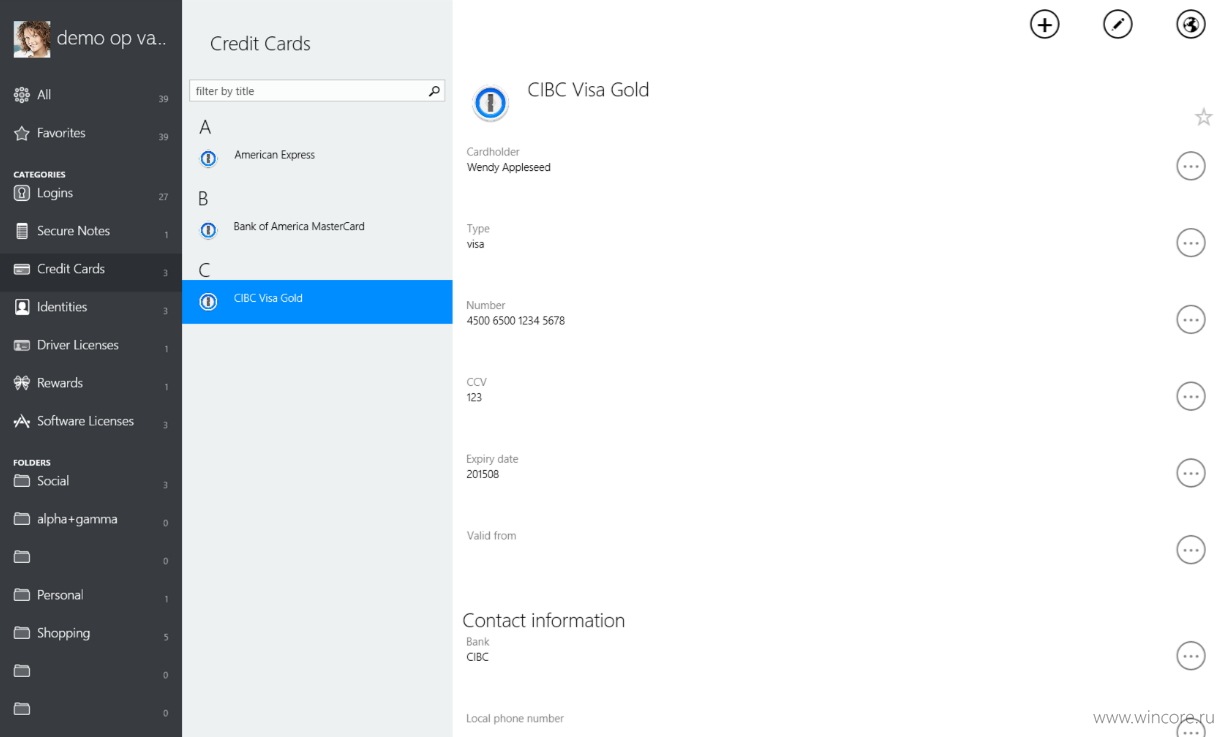The image size is (1227, 737).
Task: Open the Driver Licenses category
Action: click(90, 345)
